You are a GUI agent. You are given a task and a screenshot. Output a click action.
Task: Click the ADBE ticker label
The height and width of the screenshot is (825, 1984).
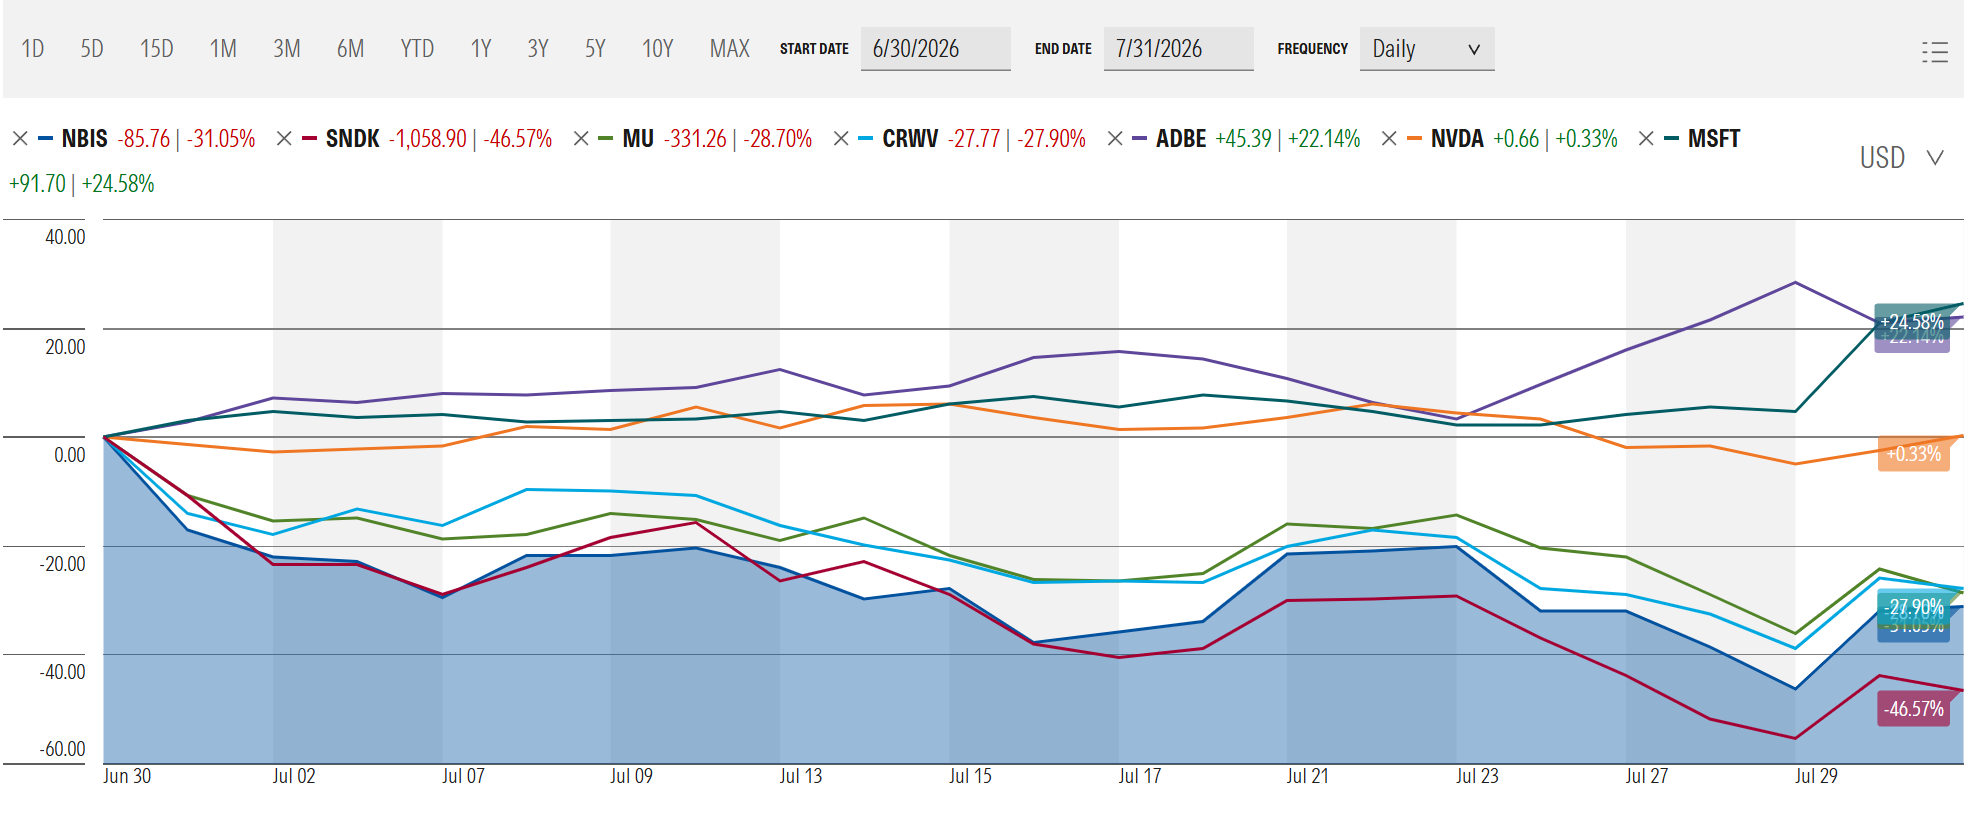pos(1181,139)
